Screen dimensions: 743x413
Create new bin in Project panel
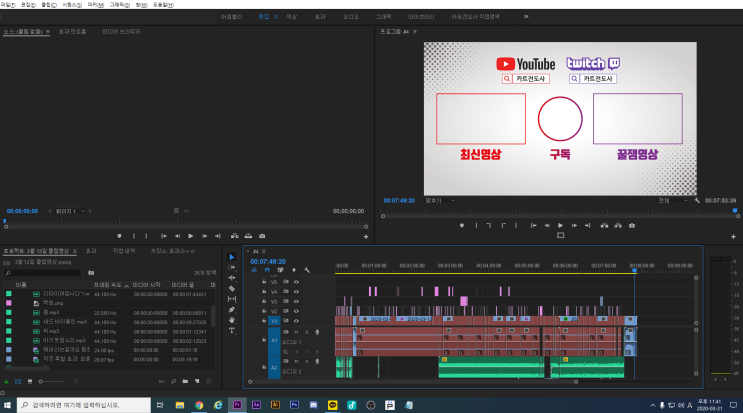[185, 381]
